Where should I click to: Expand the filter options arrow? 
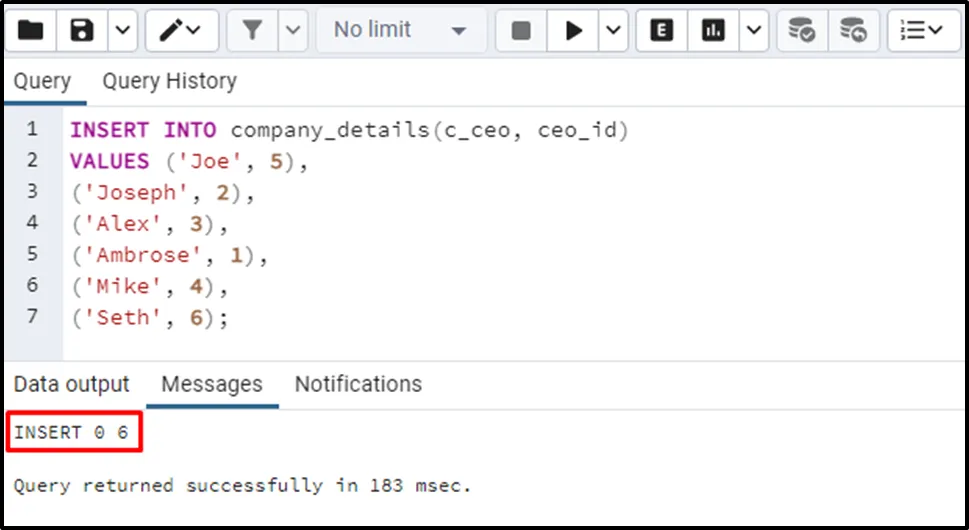coord(292,31)
